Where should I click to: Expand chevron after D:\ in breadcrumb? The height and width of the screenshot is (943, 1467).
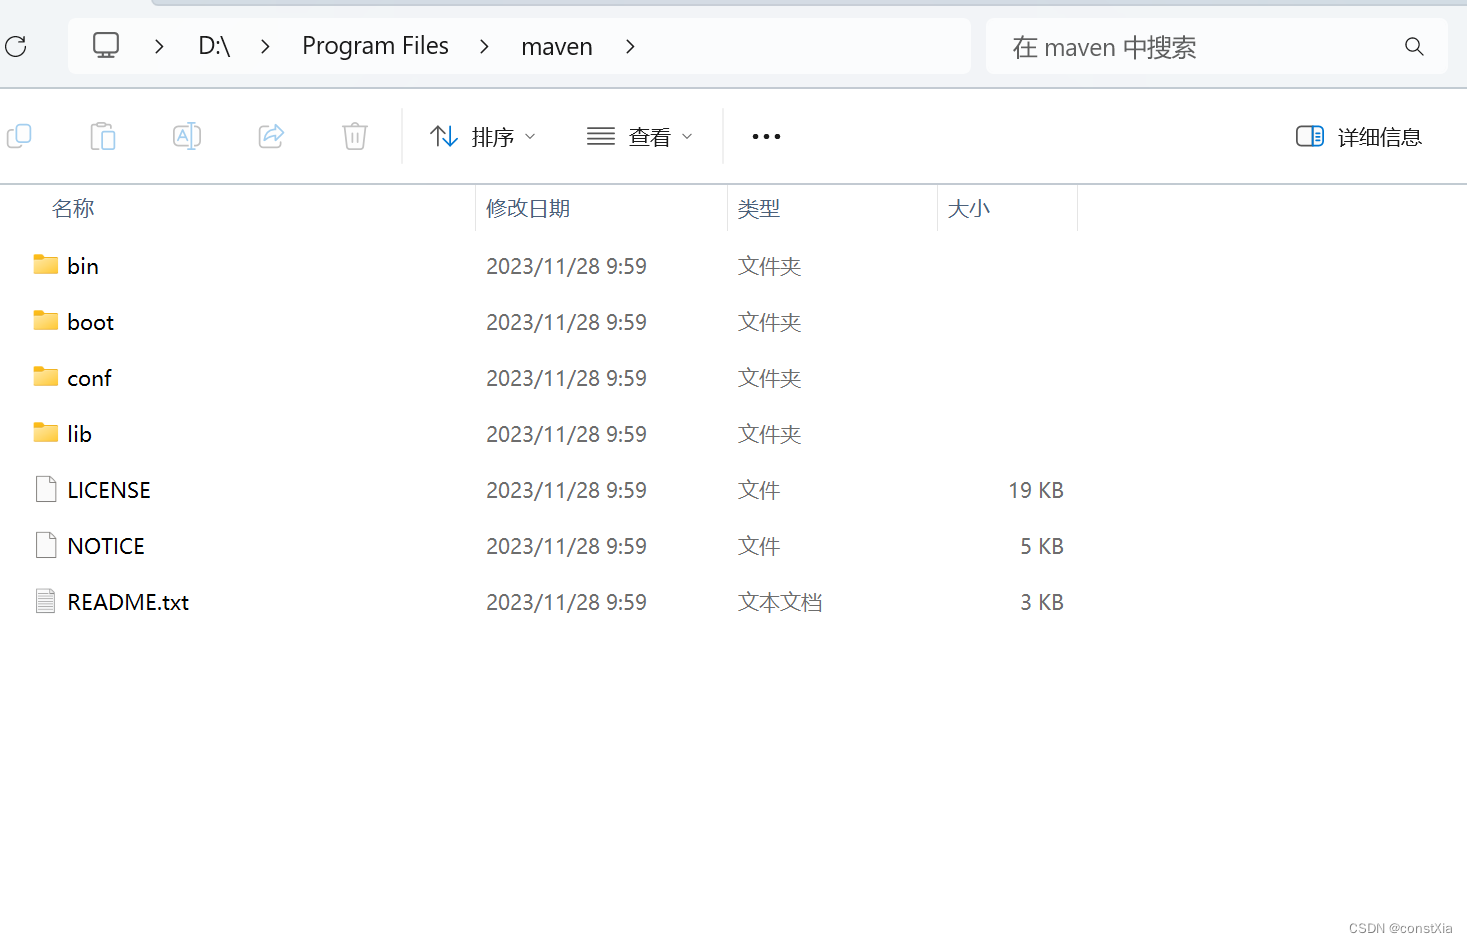[265, 46]
